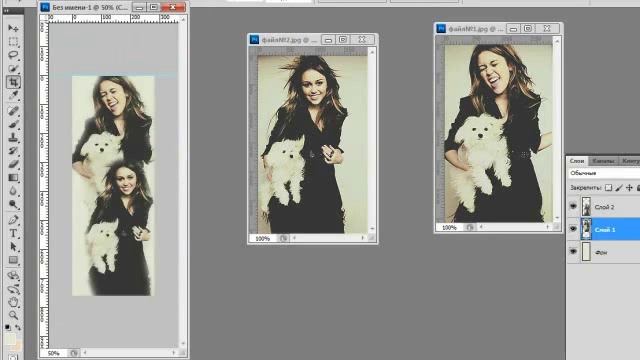640x360 pixels.
Task: Select the 3D Rotate tool
Action: click(13, 276)
